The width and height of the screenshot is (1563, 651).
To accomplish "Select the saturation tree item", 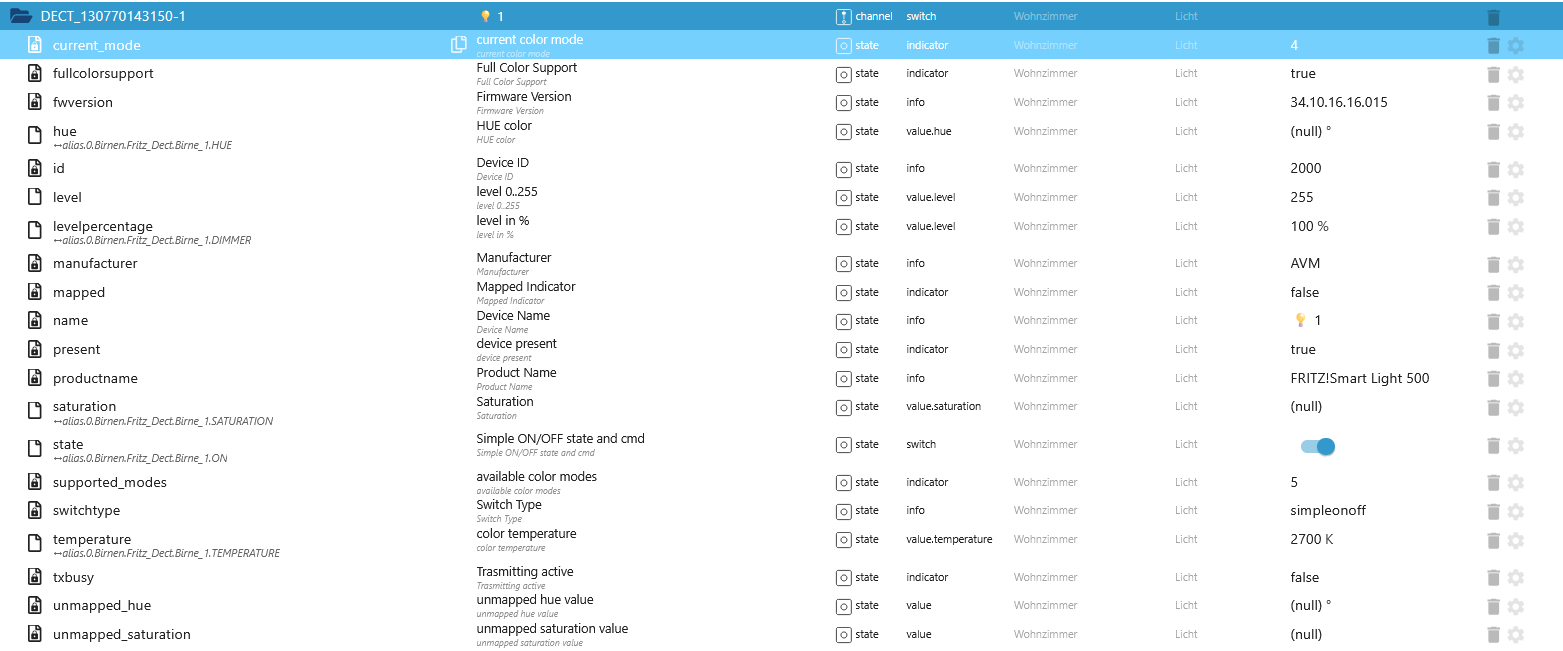I will click(x=84, y=407).
